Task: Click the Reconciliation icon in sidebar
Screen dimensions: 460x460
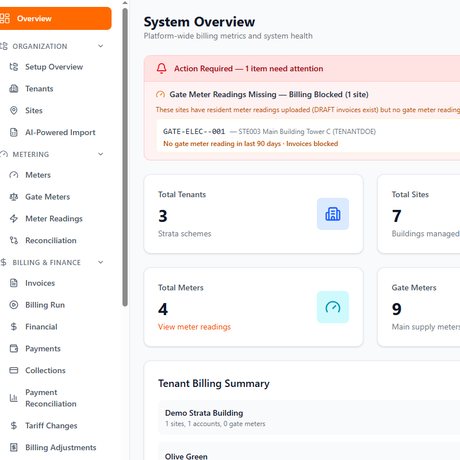Action: point(14,240)
